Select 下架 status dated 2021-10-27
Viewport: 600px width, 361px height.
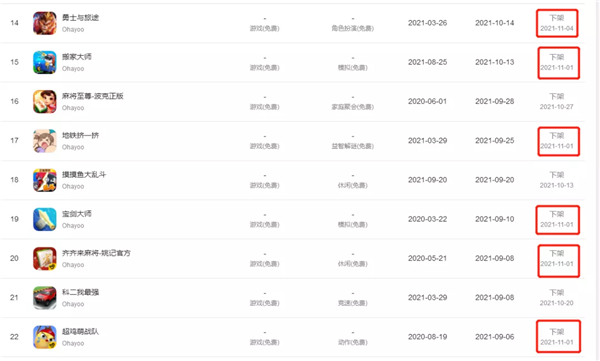[557, 101]
